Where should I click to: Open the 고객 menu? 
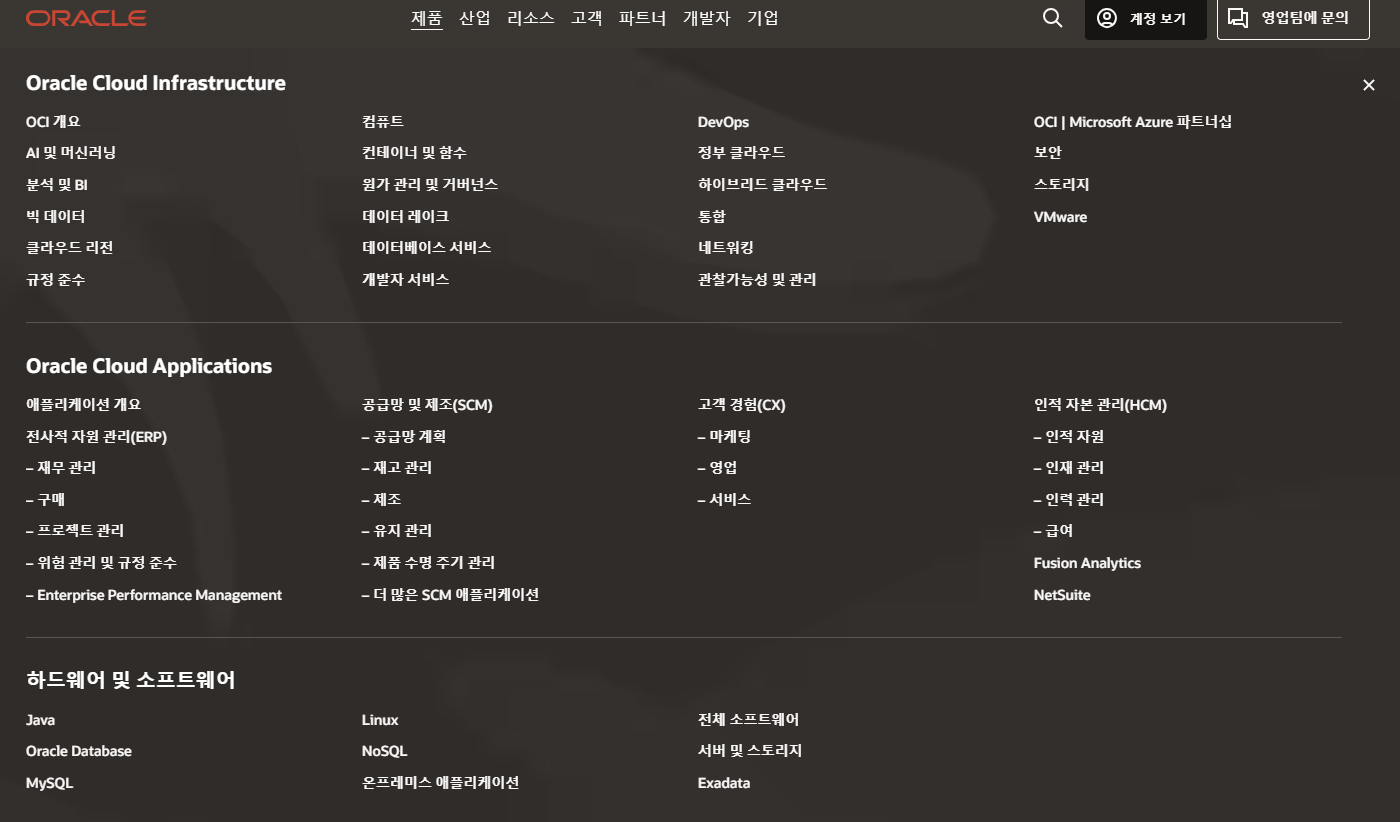point(587,18)
